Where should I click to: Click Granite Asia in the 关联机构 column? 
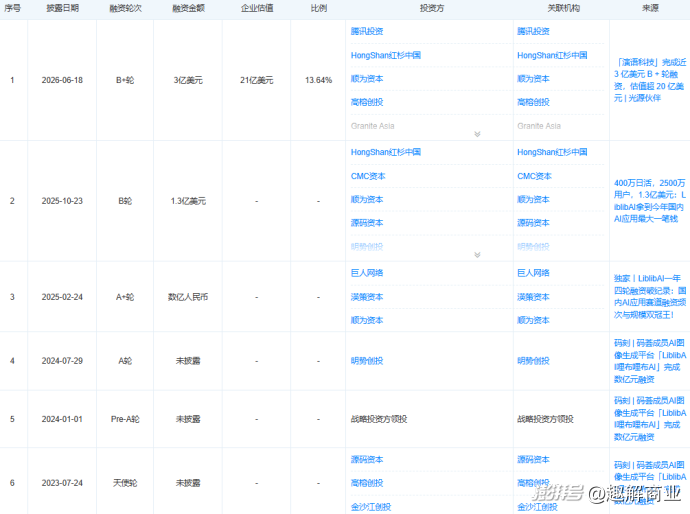point(539,126)
